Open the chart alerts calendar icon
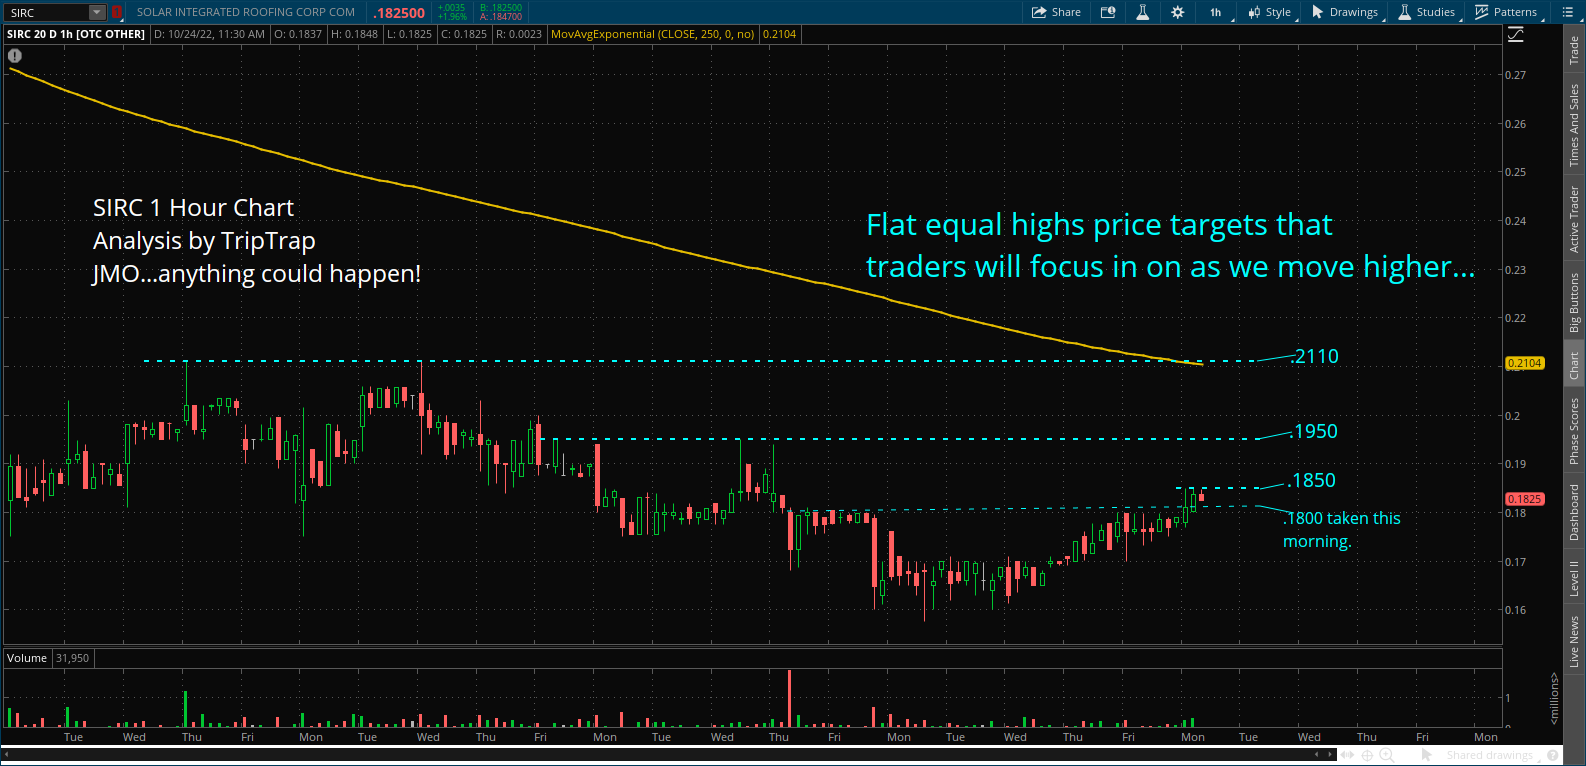 (x=1108, y=12)
